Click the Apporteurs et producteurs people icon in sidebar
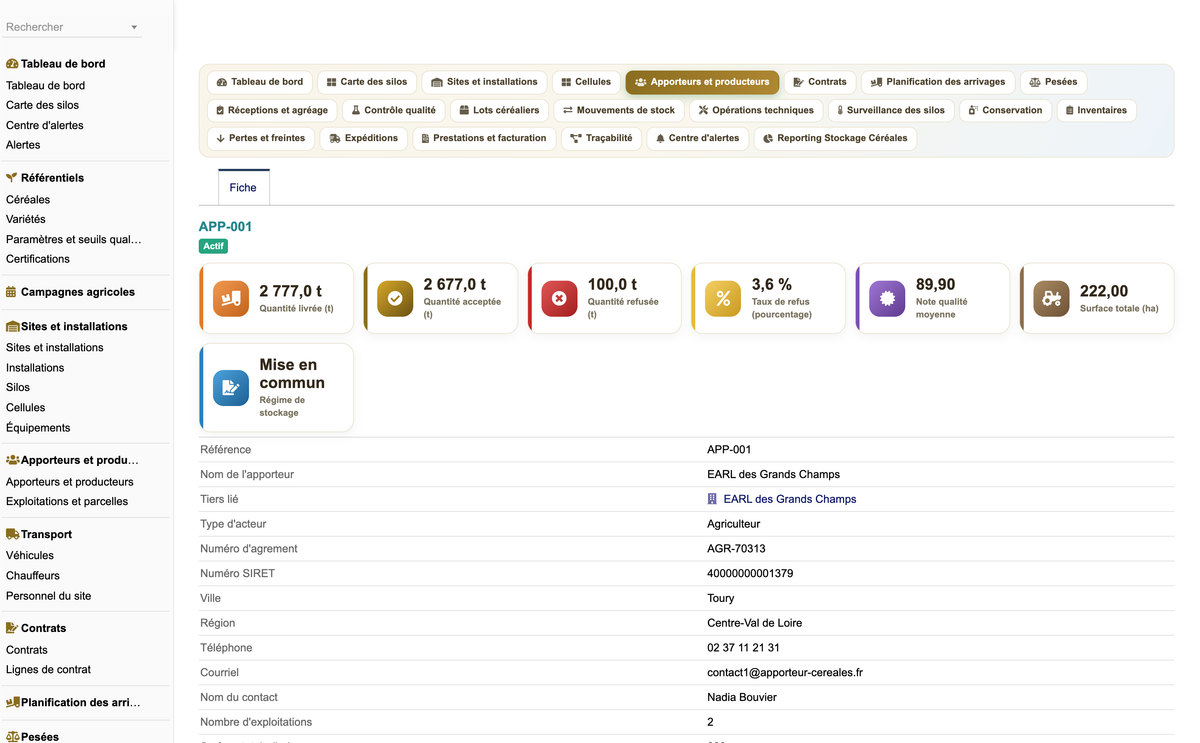Viewport: 1200px width, 743px height. [x=13, y=460]
